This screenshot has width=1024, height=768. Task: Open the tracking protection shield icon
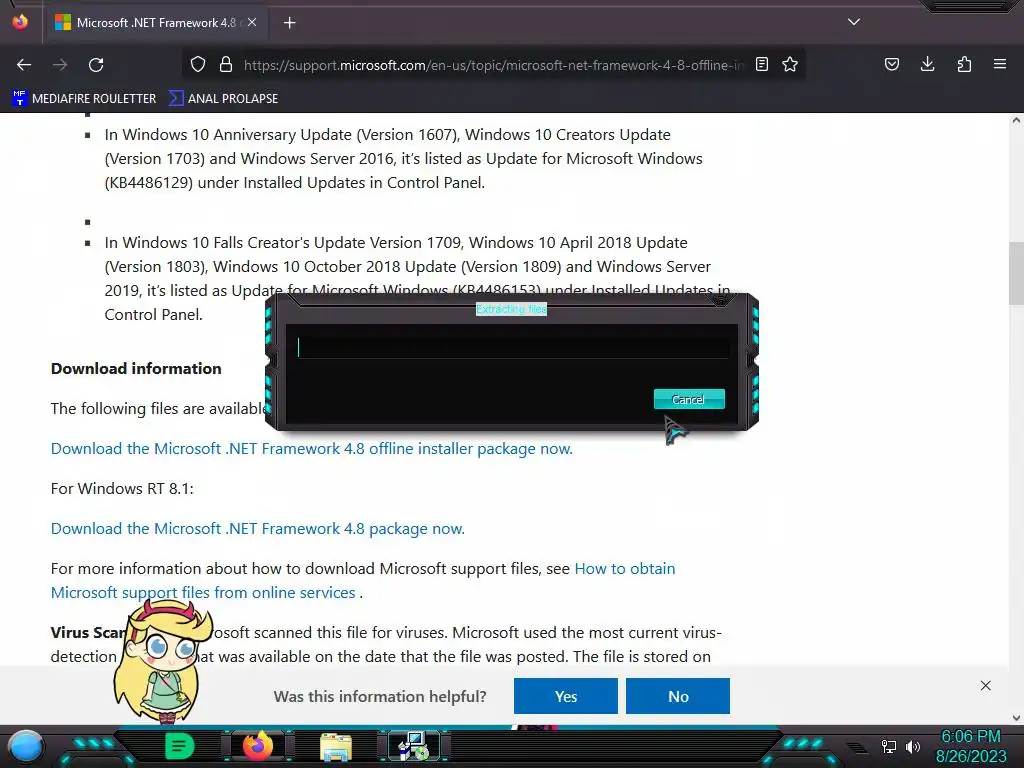click(x=198, y=65)
